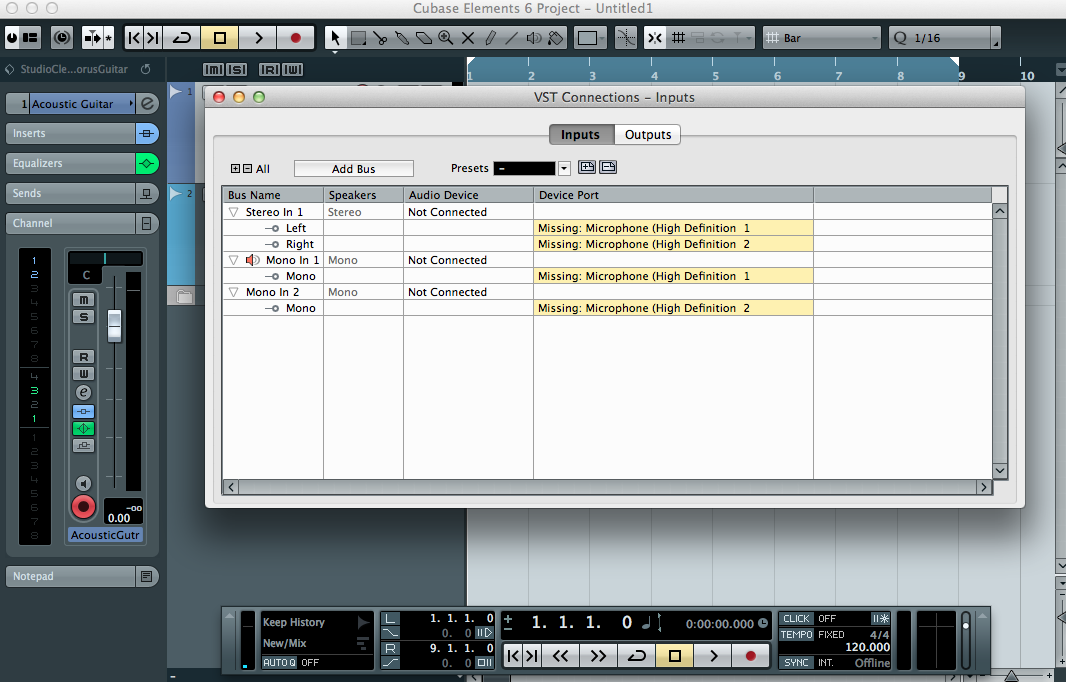Toggle Write automation (W) on channel

tap(84, 374)
